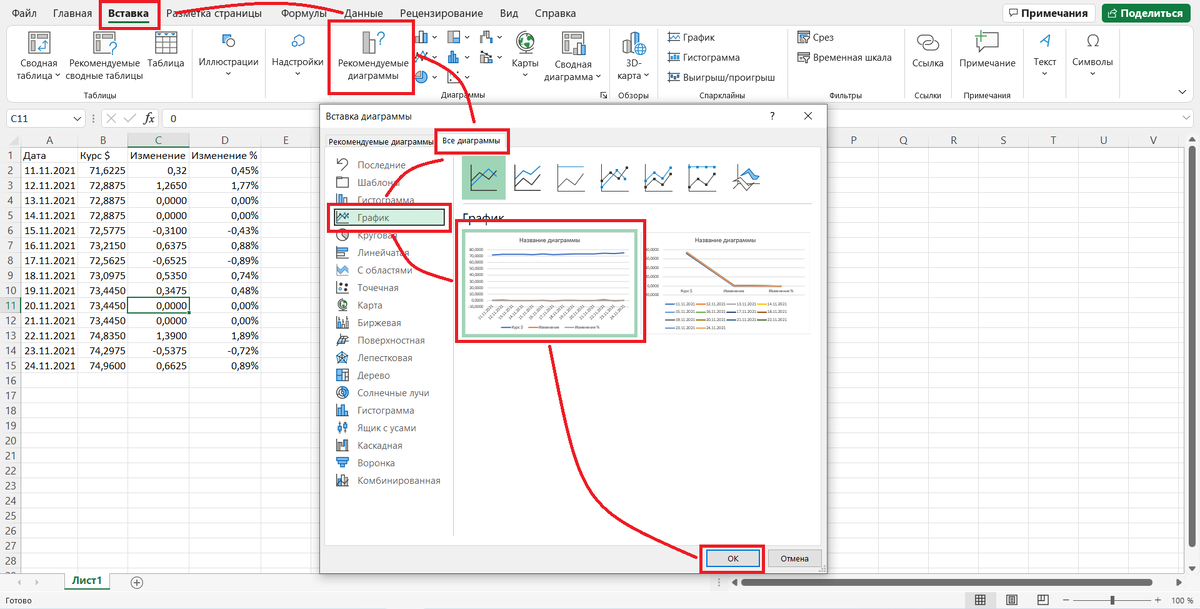Click the Ссылка link icon
The image size is (1200, 609).
(928, 41)
